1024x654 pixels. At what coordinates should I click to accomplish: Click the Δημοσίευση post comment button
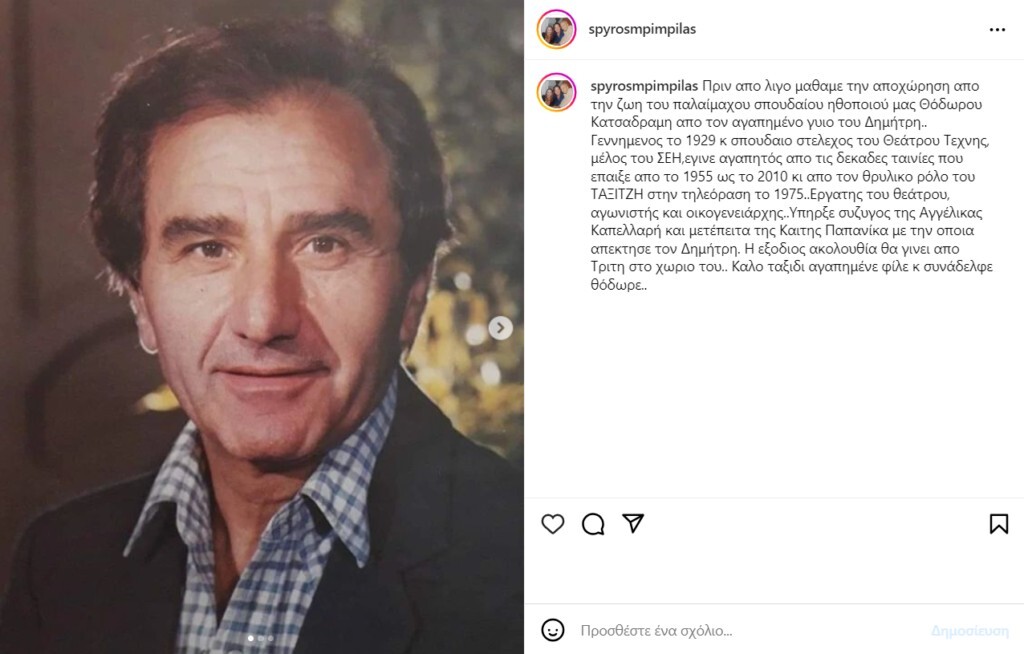pos(970,630)
